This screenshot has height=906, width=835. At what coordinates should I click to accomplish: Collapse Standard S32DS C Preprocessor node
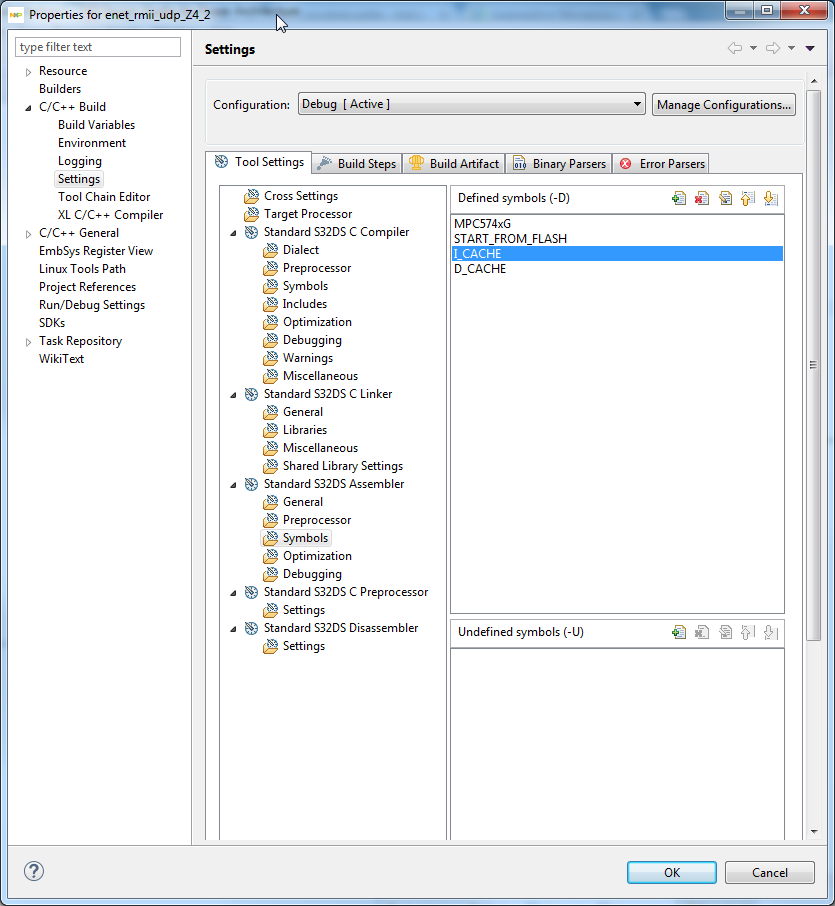tap(233, 593)
